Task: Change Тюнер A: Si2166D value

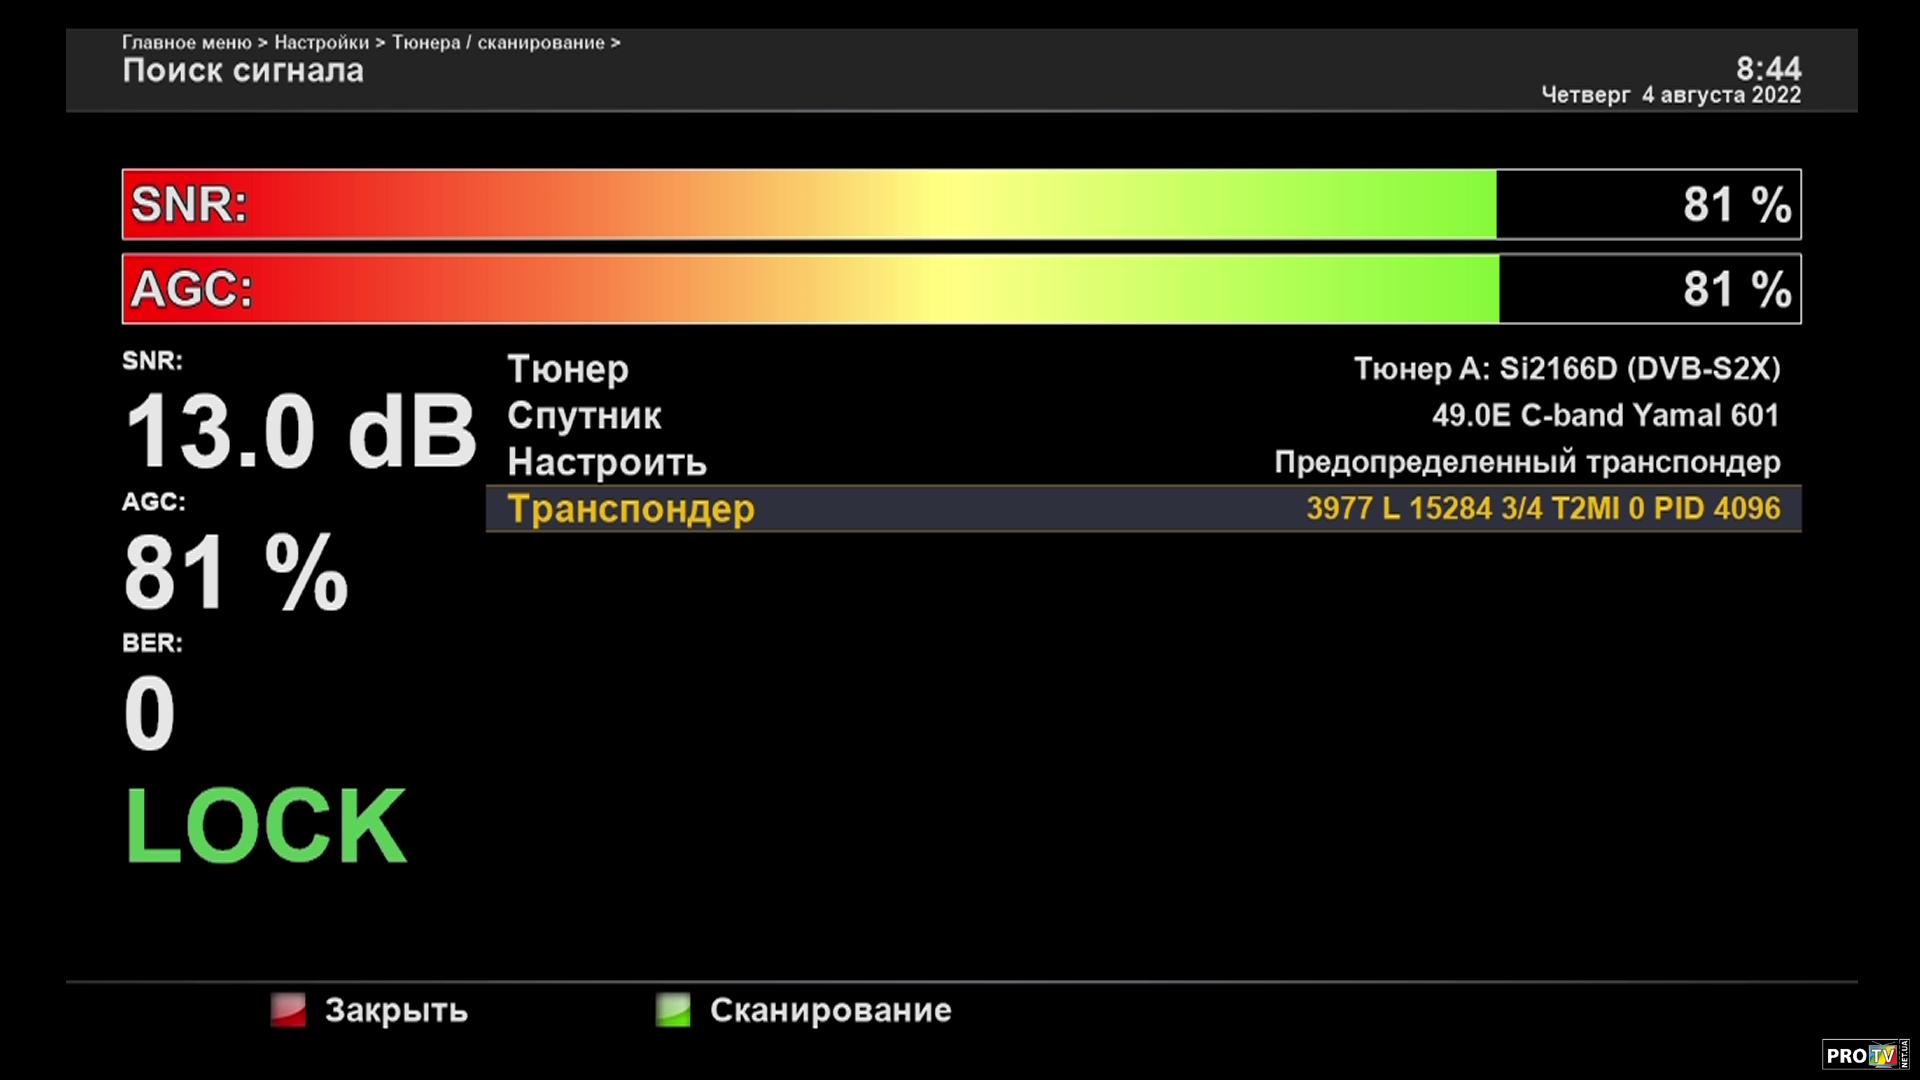Action: 1566,369
